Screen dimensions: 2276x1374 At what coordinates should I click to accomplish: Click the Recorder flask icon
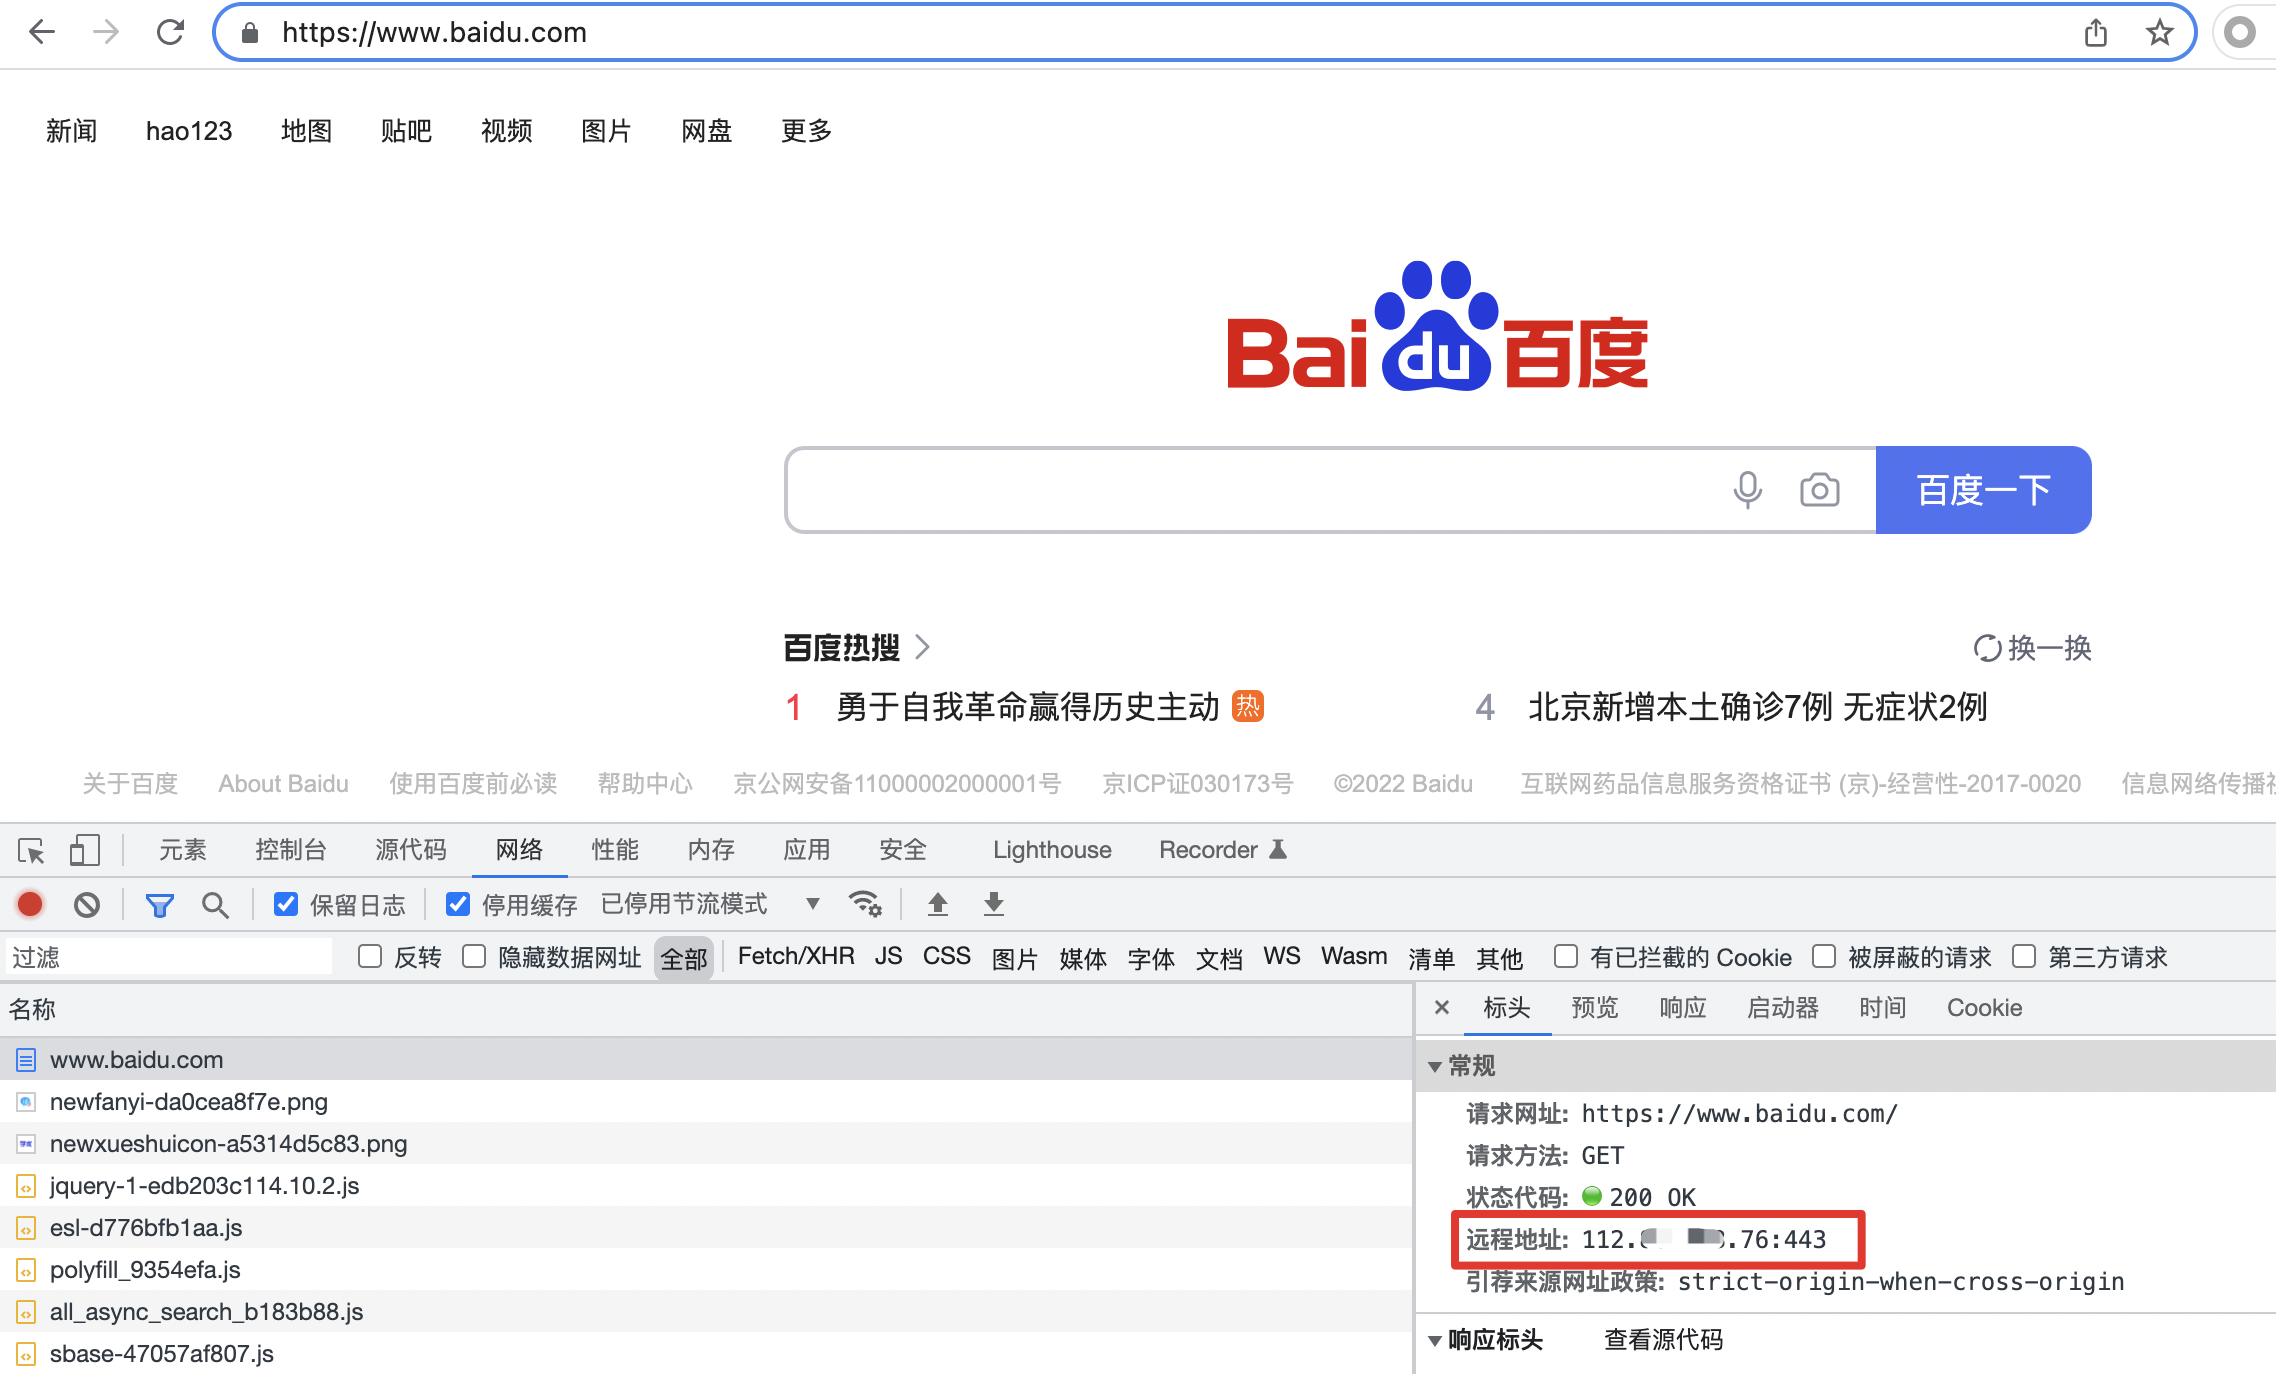click(1278, 849)
